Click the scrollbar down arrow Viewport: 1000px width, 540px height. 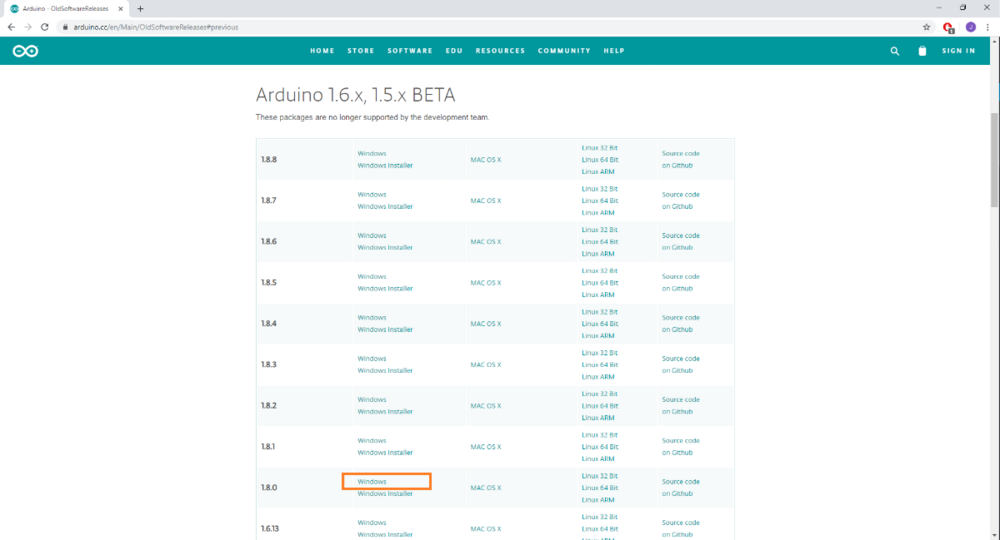click(x=994, y=535)
